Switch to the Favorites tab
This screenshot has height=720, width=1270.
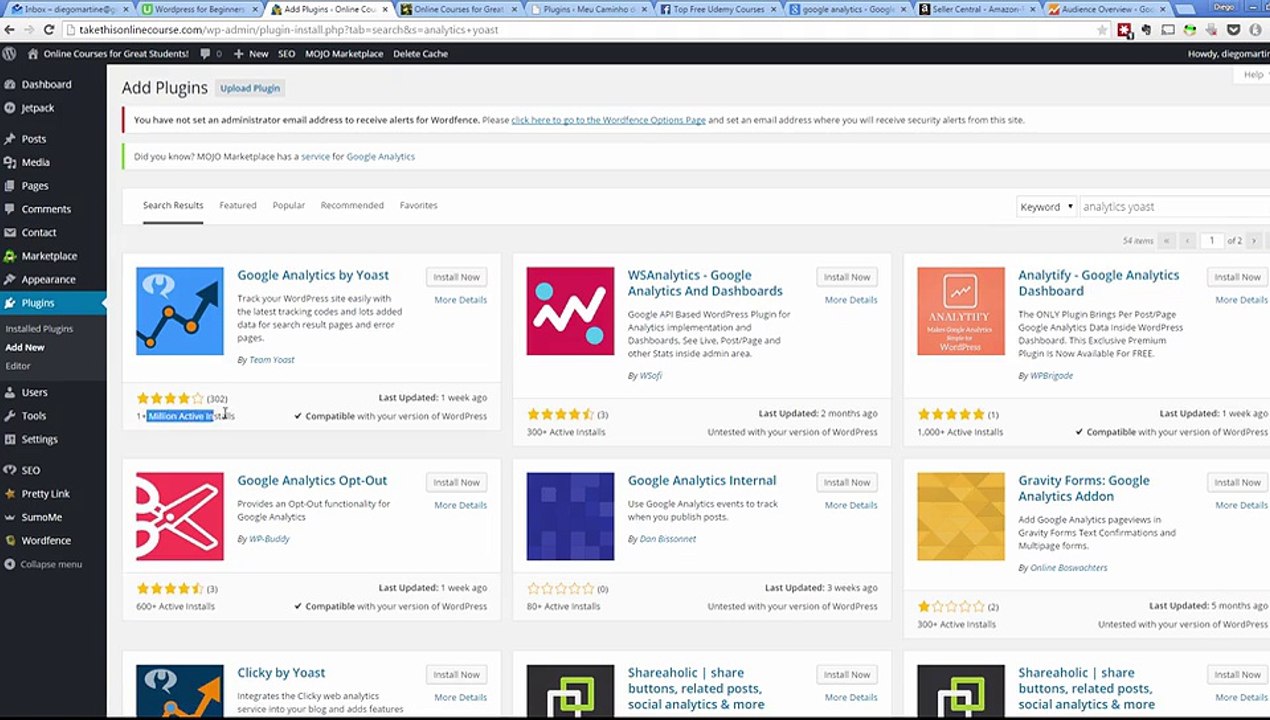coord(418,205)
